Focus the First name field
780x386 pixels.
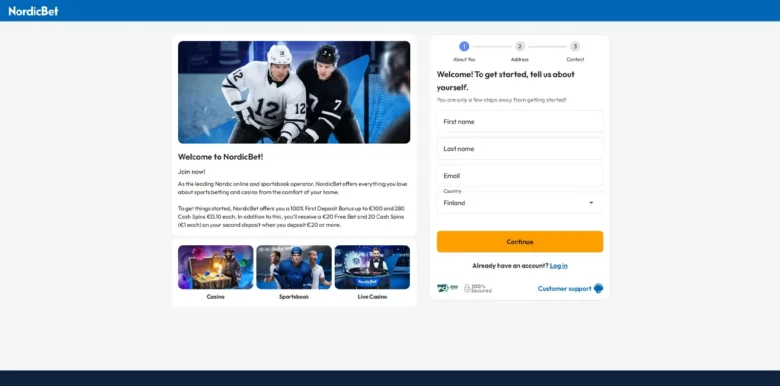click(520, 122)
